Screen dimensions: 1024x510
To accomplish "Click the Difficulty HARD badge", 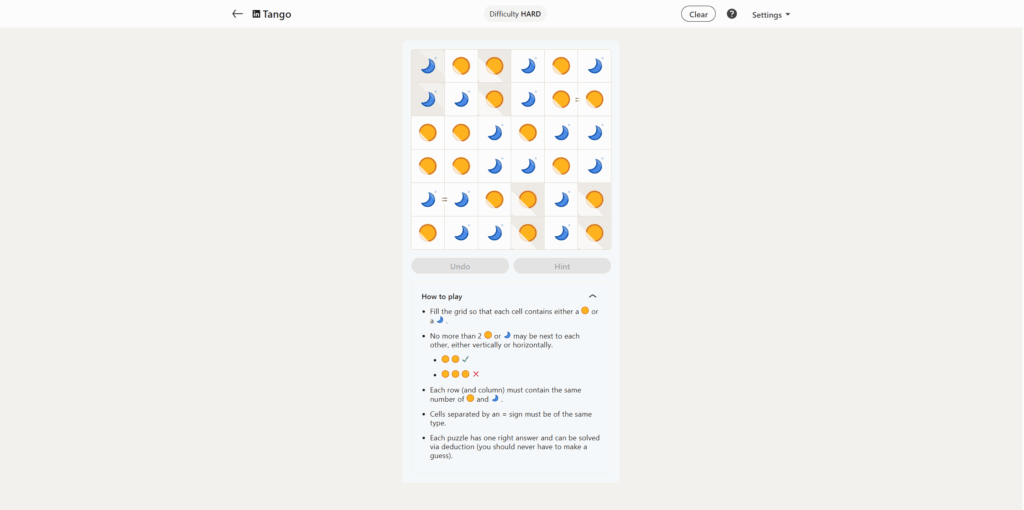I will [515, 14].
